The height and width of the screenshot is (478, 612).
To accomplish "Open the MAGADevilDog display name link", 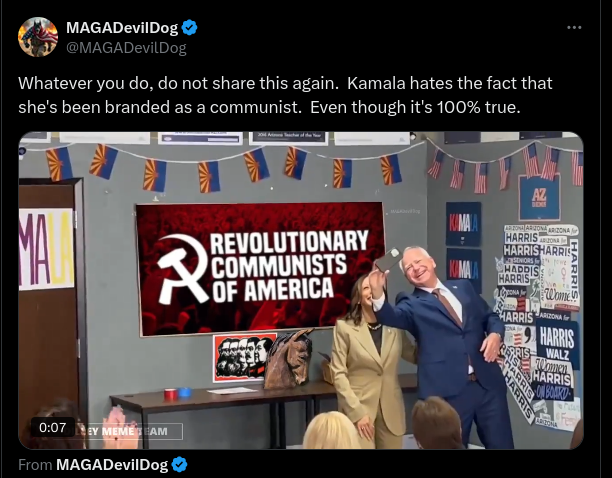I will coord(122,28).
